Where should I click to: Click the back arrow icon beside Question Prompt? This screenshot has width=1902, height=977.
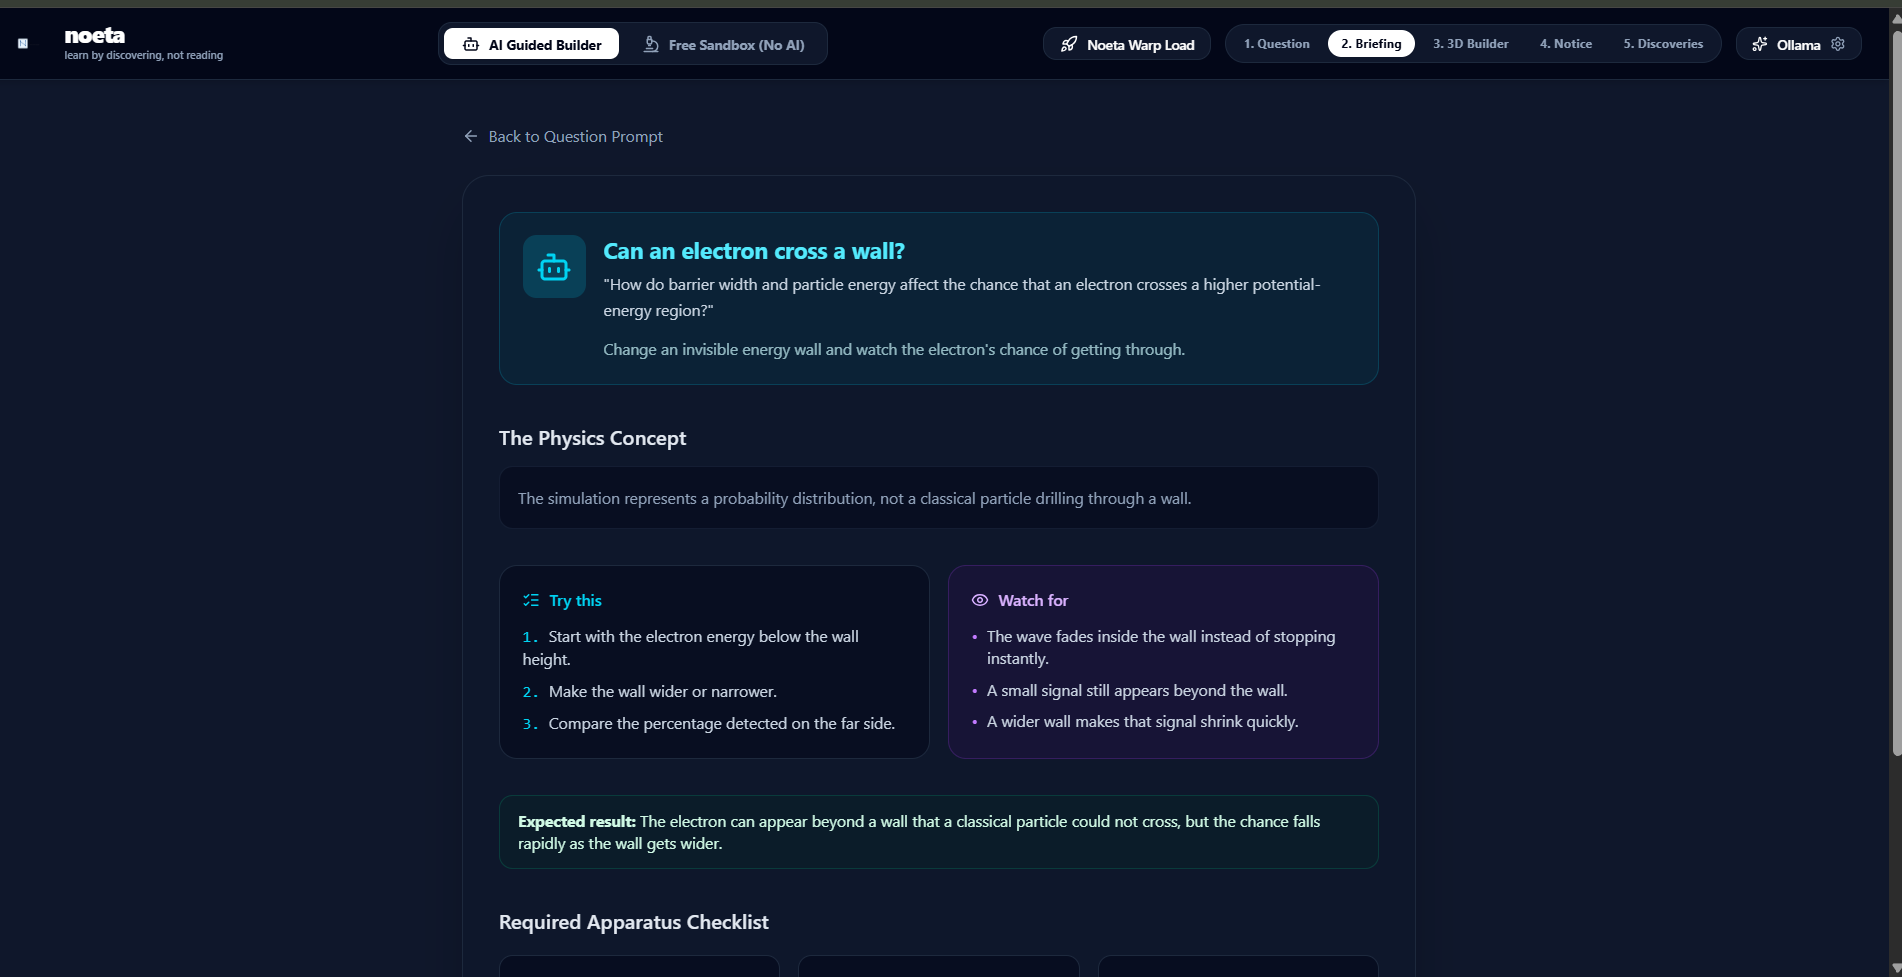click(471, 136)
